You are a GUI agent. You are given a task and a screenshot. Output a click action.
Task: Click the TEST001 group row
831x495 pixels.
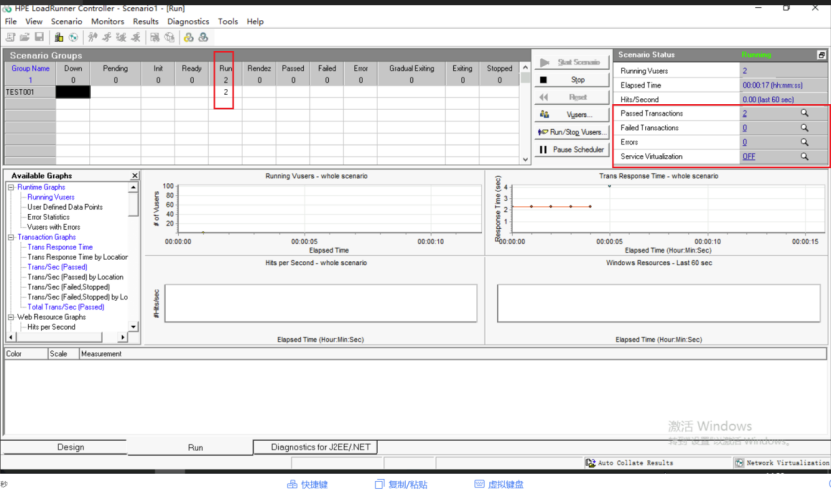point(262,92)
